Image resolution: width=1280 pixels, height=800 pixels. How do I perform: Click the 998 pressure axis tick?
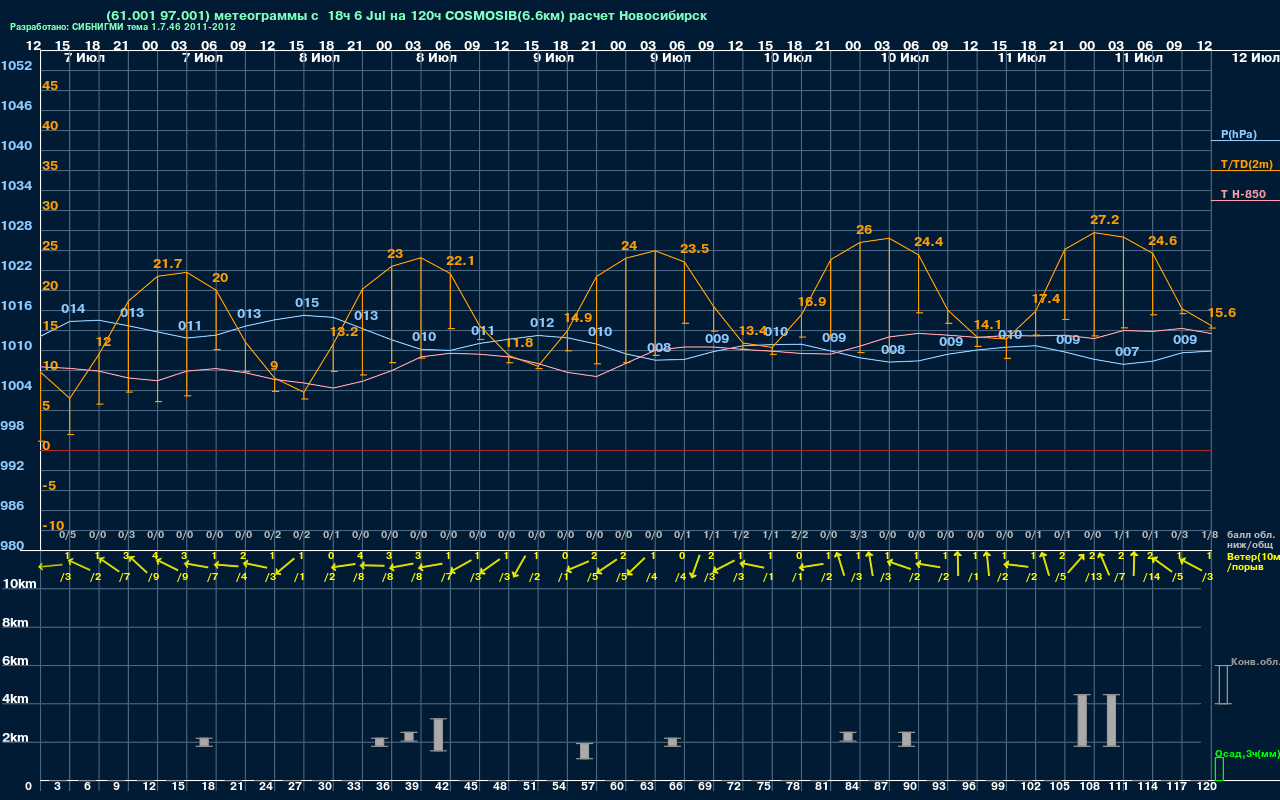(13, 426)
